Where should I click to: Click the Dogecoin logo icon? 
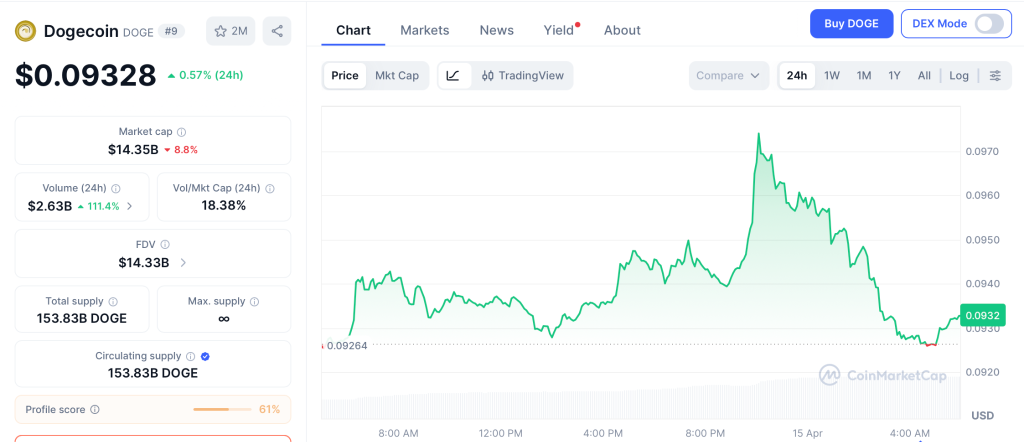[x=25, y=31]
